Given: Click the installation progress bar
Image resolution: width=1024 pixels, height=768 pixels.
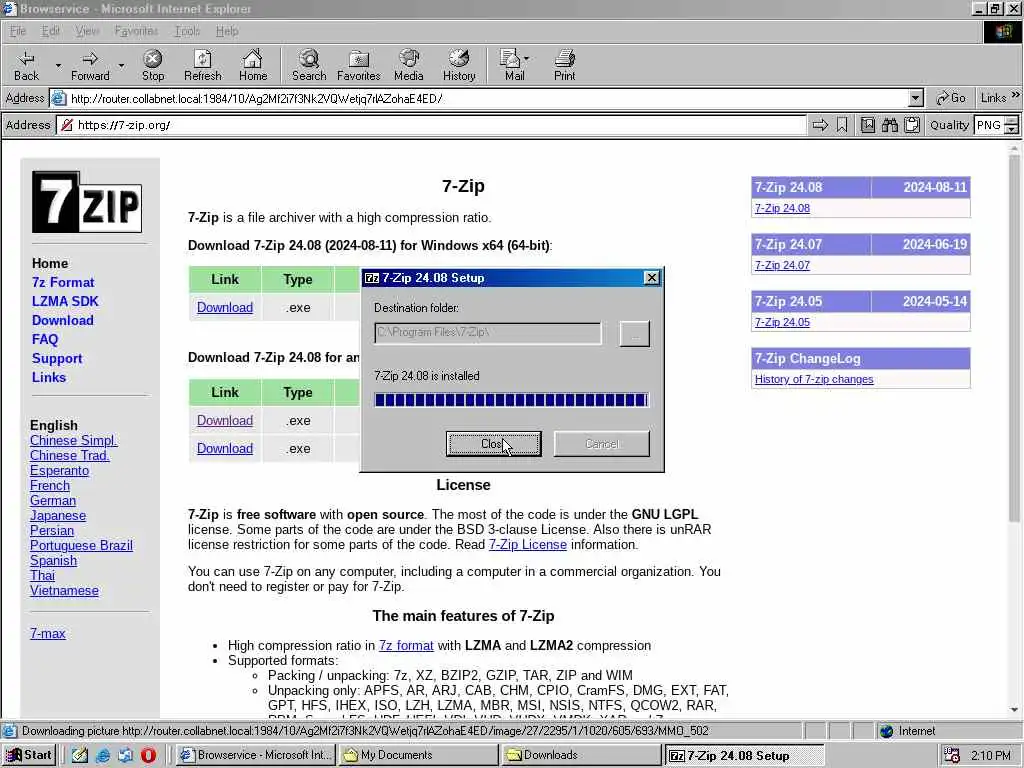Looking at the screenshot, I should (x=511, y=400).
